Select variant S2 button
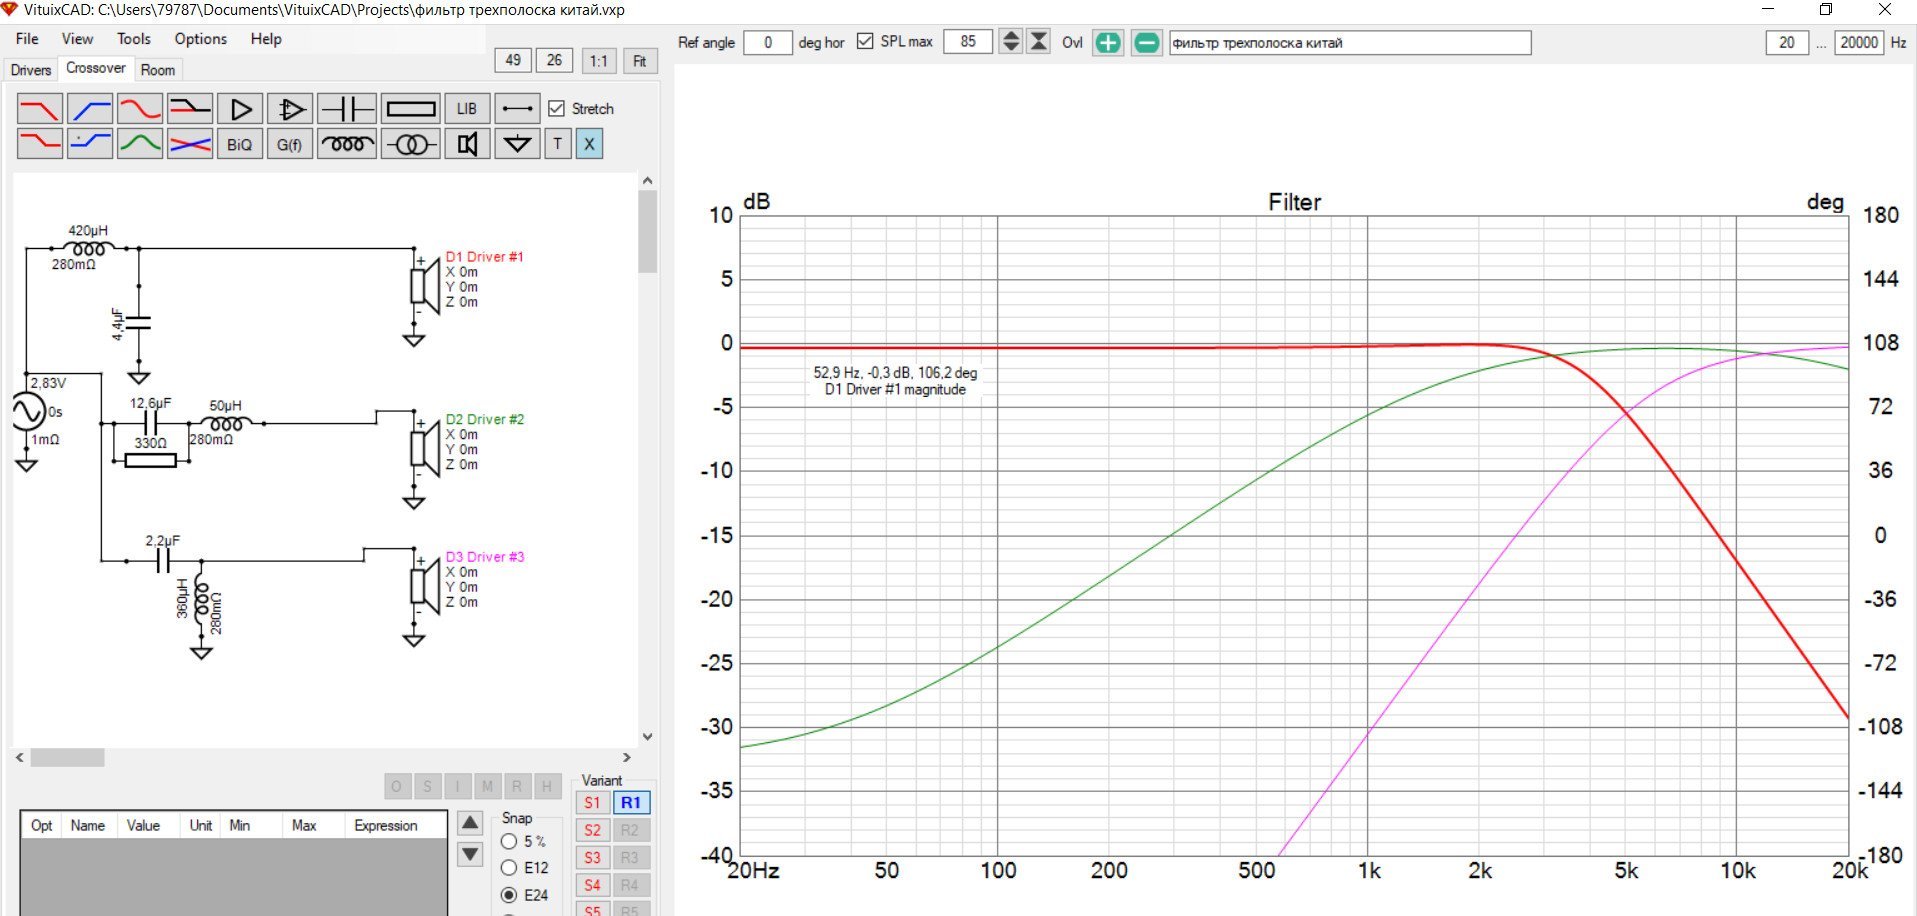 (x=592, y=830)
